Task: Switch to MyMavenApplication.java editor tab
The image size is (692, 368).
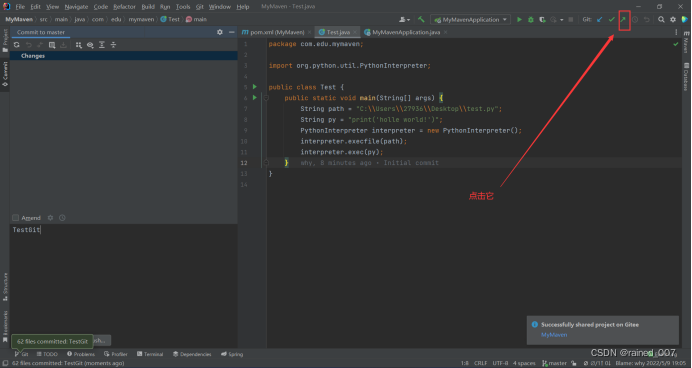Action: point(406,32)
